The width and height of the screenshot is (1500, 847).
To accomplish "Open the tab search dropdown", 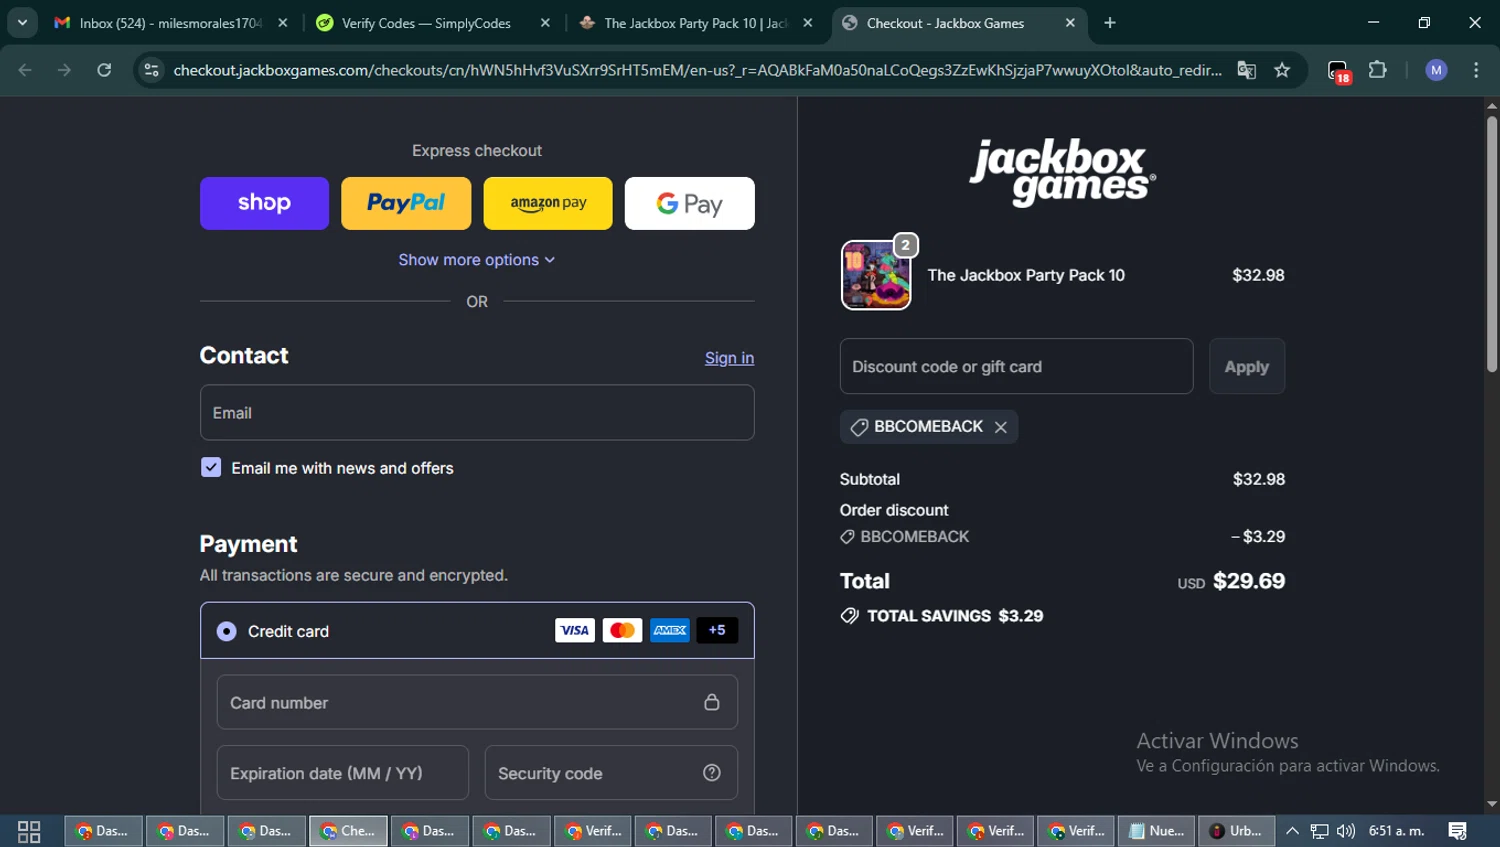I will tap(22, 23).
